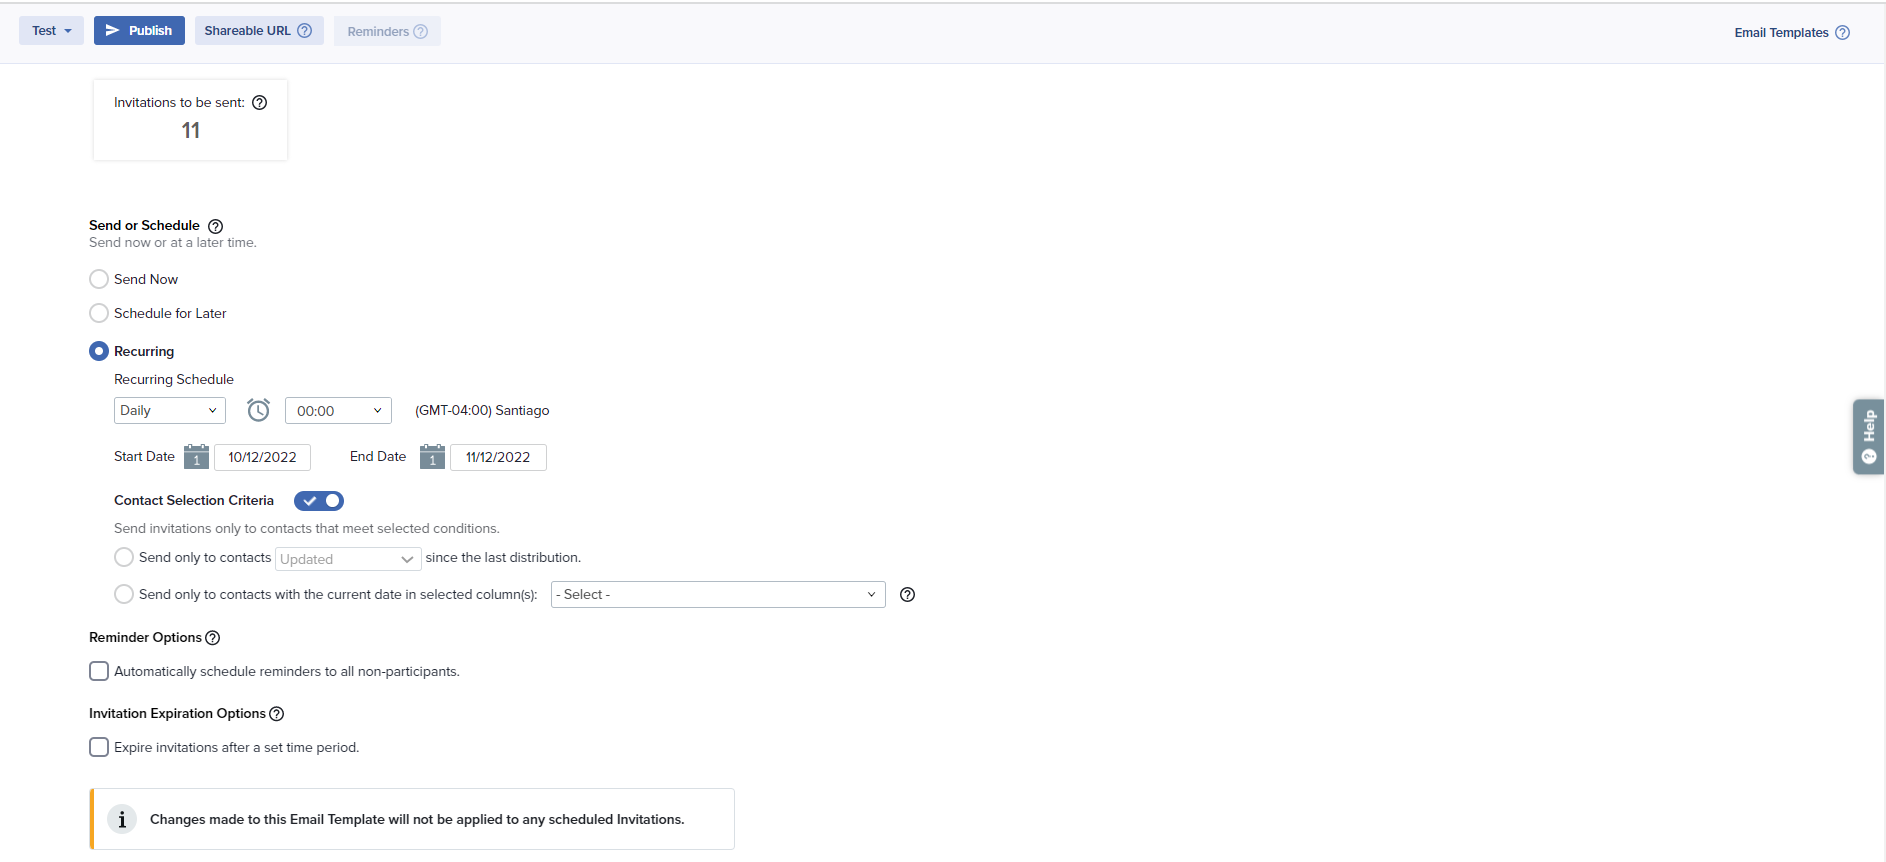Choose Schedule for Later option
The width and height of the screenshot is (1886, 862).
tap(99, 313)
